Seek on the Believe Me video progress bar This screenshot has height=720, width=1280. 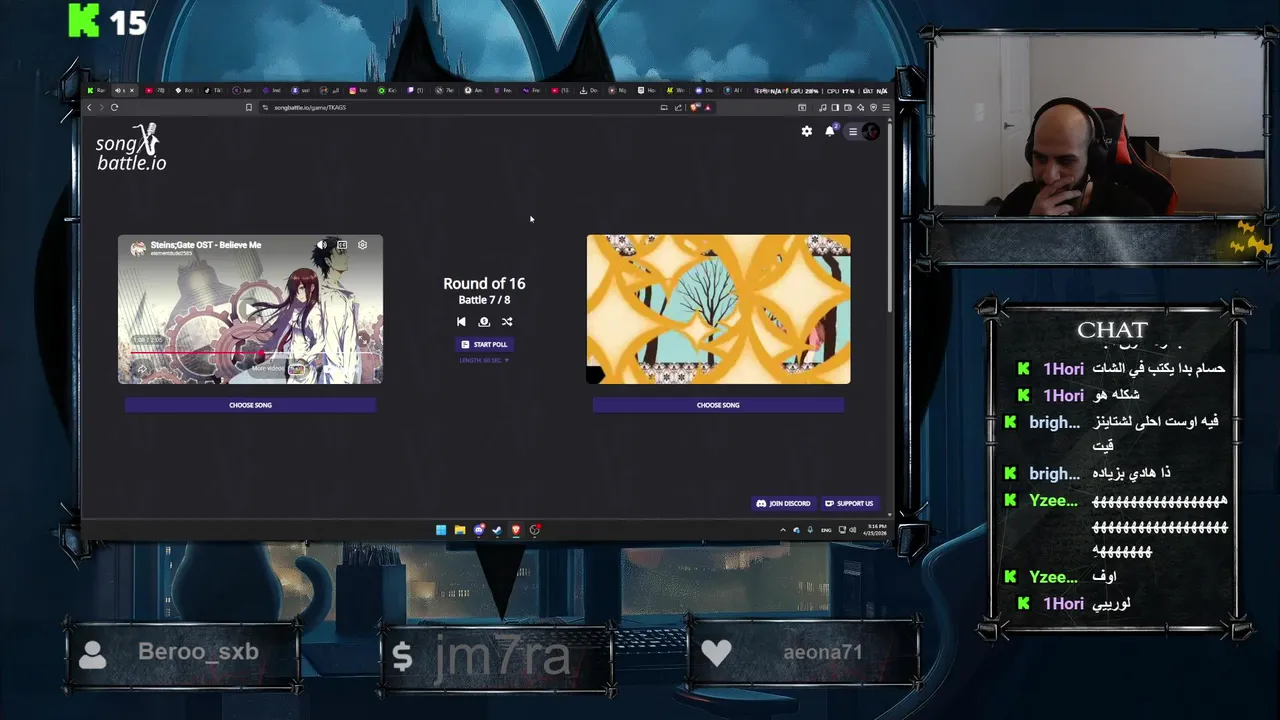click(251, 352)
